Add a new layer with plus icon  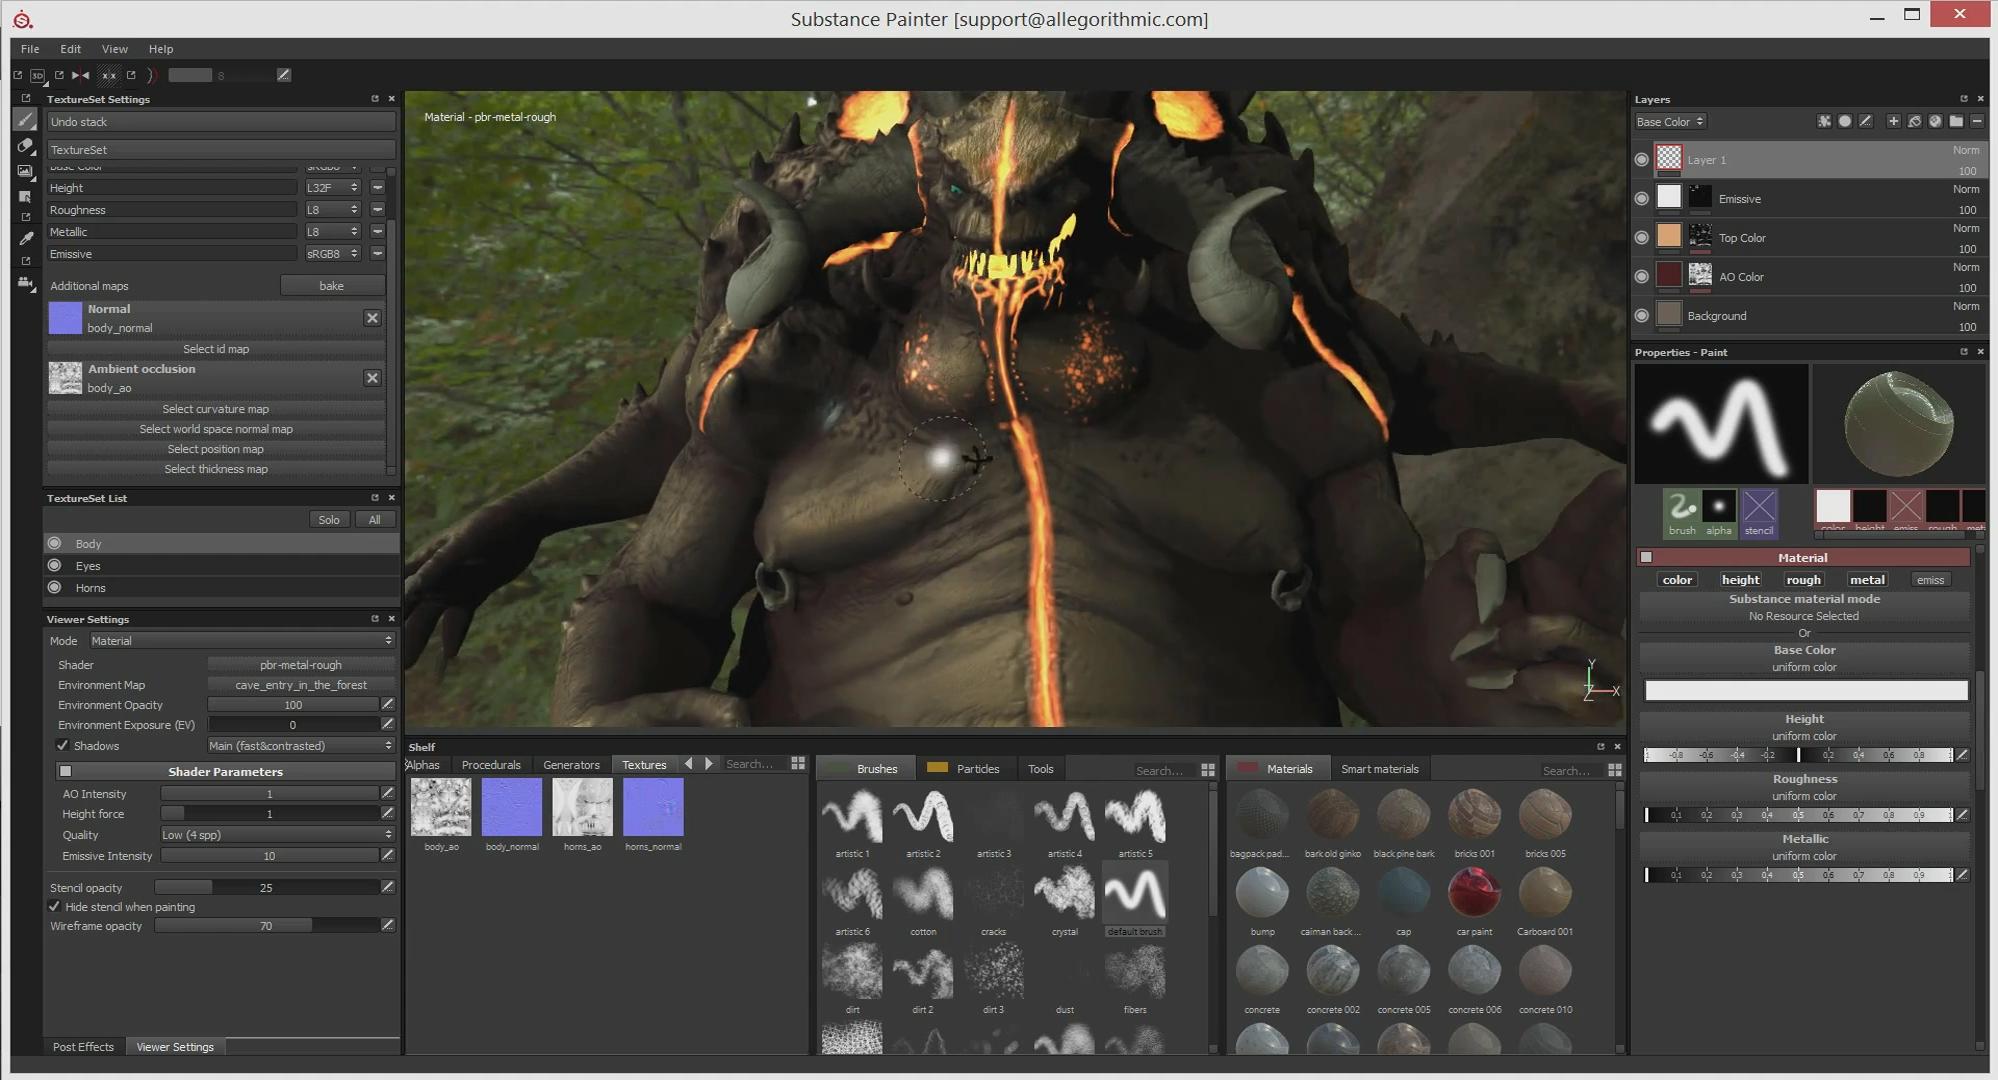[1893, 121]
